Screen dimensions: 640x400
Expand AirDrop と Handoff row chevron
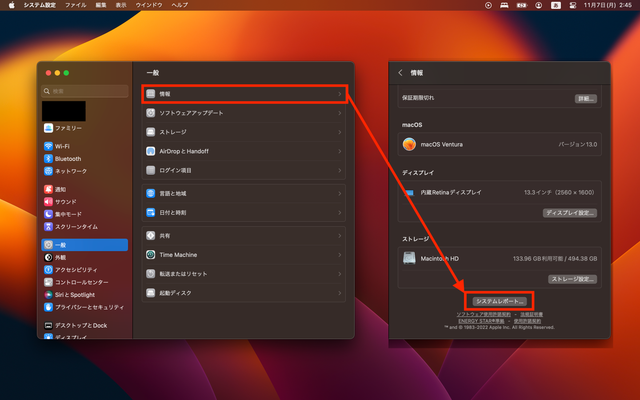pyautogui.click(x=340, y=151)
